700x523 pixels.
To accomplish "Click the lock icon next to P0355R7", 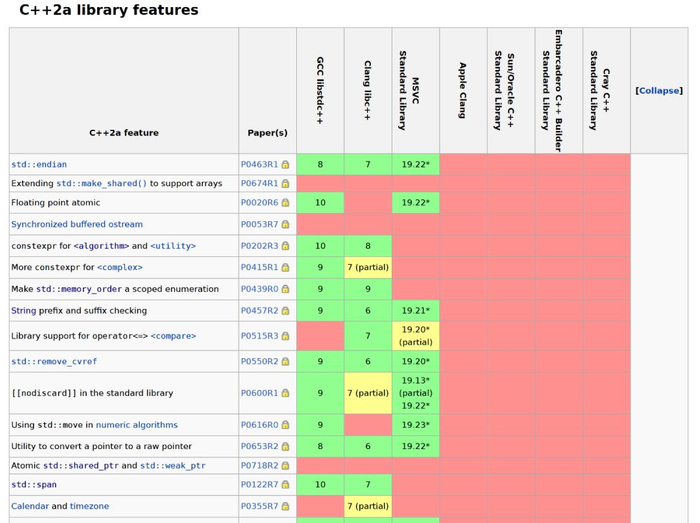I will pos(285,507).
